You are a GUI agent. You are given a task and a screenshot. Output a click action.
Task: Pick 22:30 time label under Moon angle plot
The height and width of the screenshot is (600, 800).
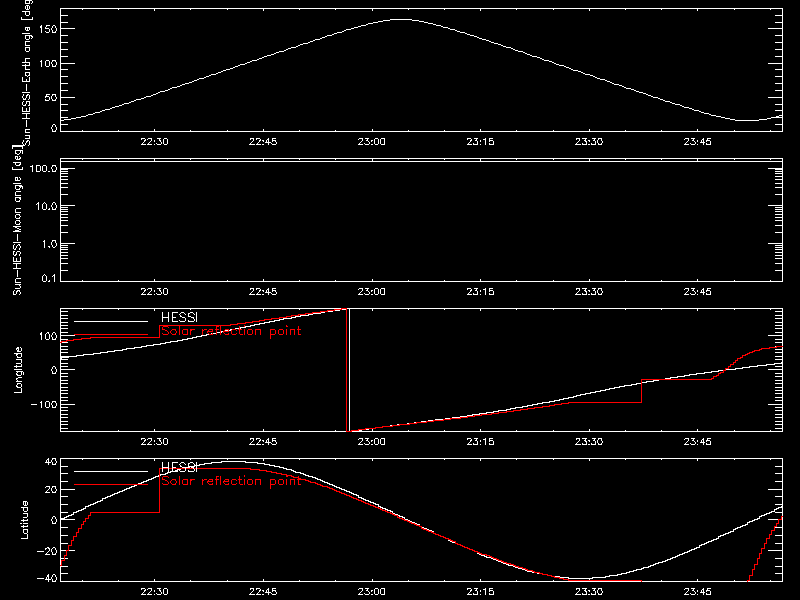tap(154, 292)
